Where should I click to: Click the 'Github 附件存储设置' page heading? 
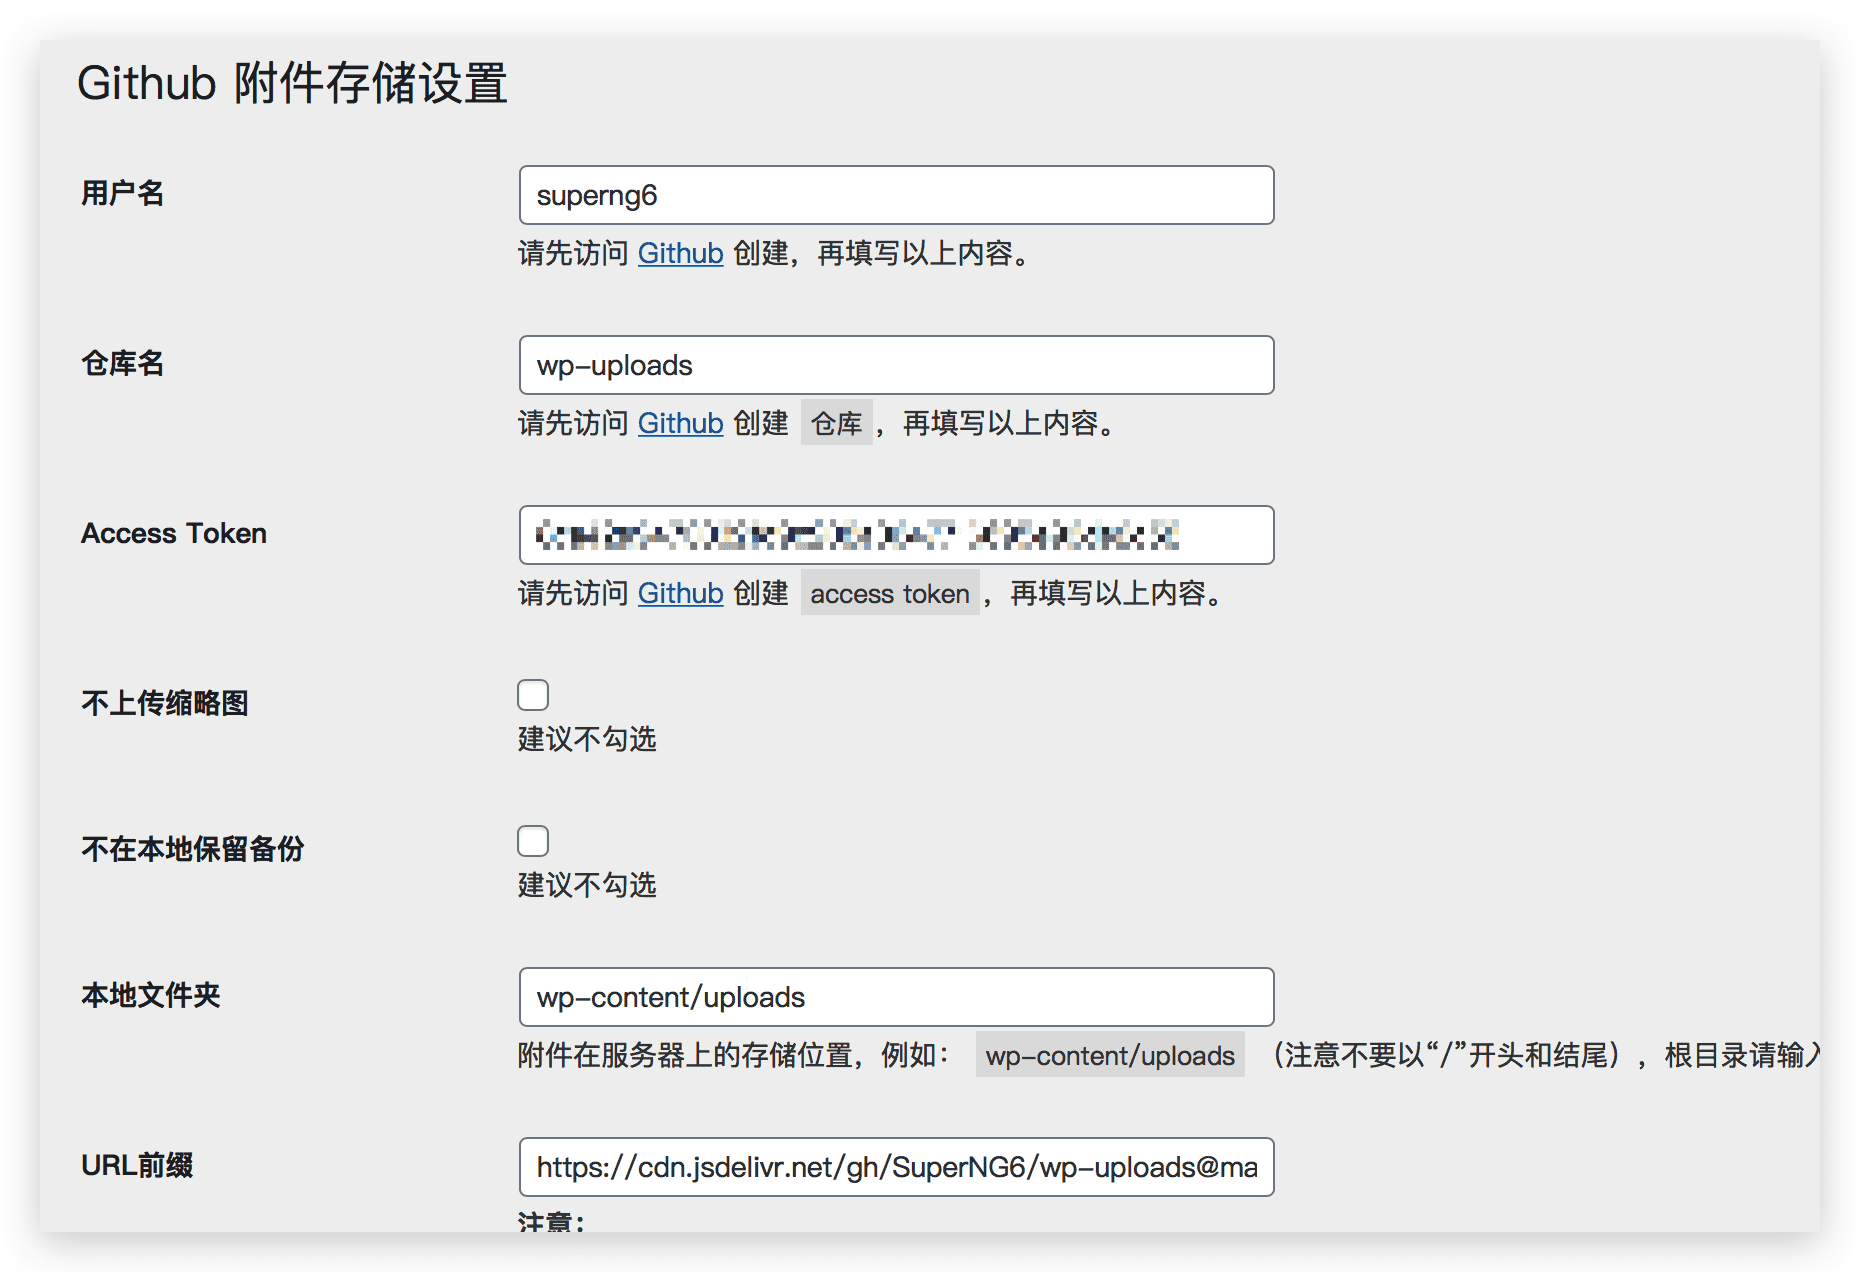pos(292,83)
